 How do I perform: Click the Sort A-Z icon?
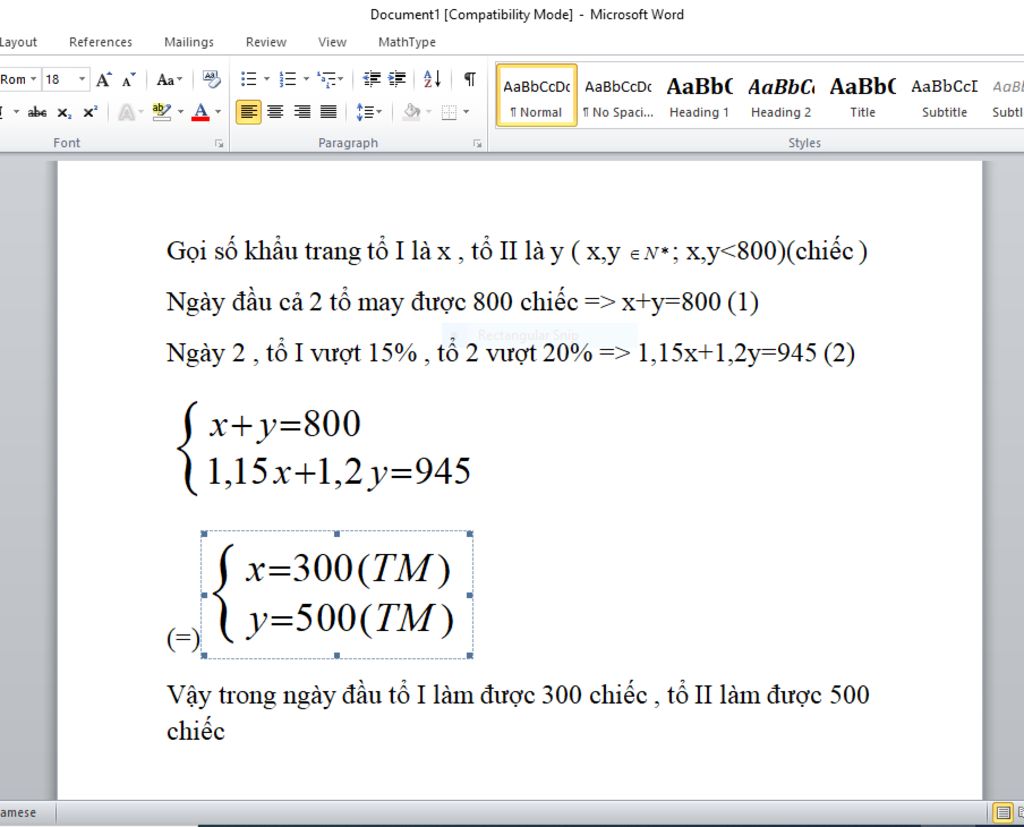(x=432, y=79)
